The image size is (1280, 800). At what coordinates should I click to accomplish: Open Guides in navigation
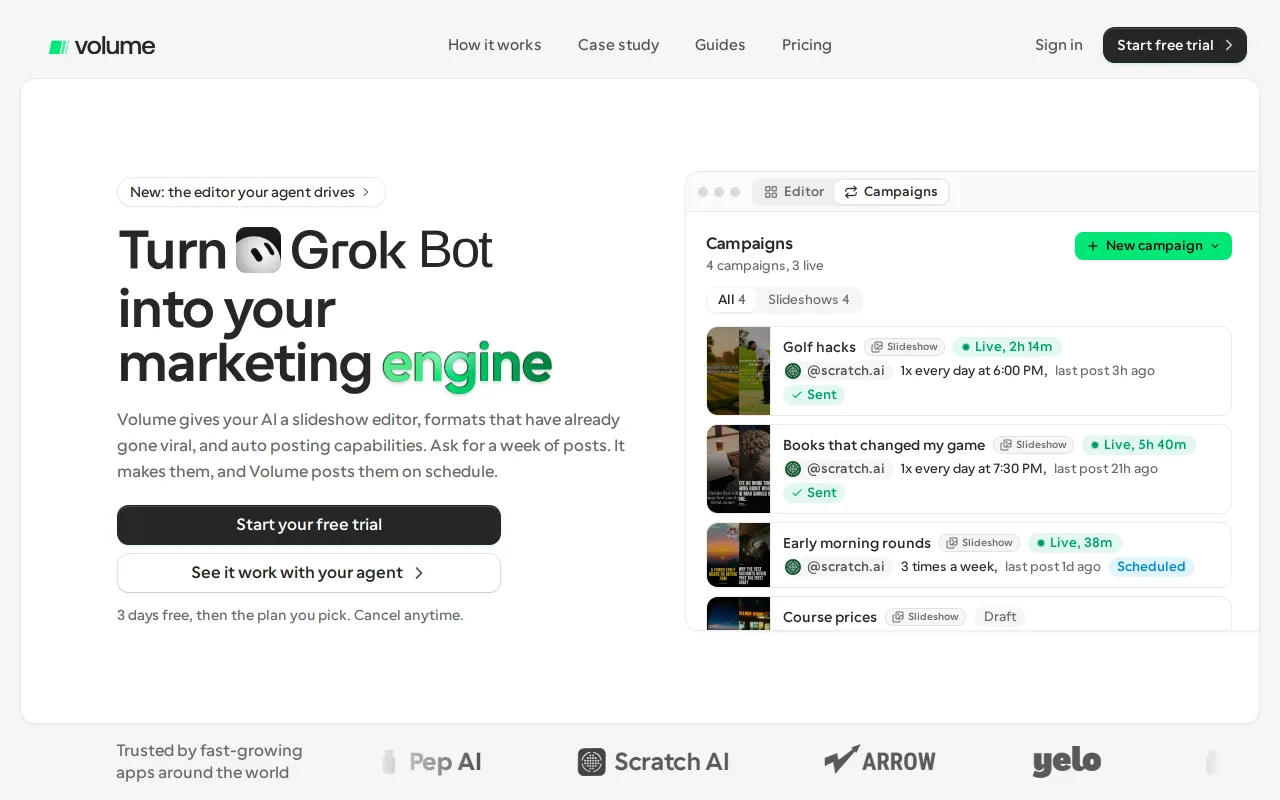click(x=720, y=45)
